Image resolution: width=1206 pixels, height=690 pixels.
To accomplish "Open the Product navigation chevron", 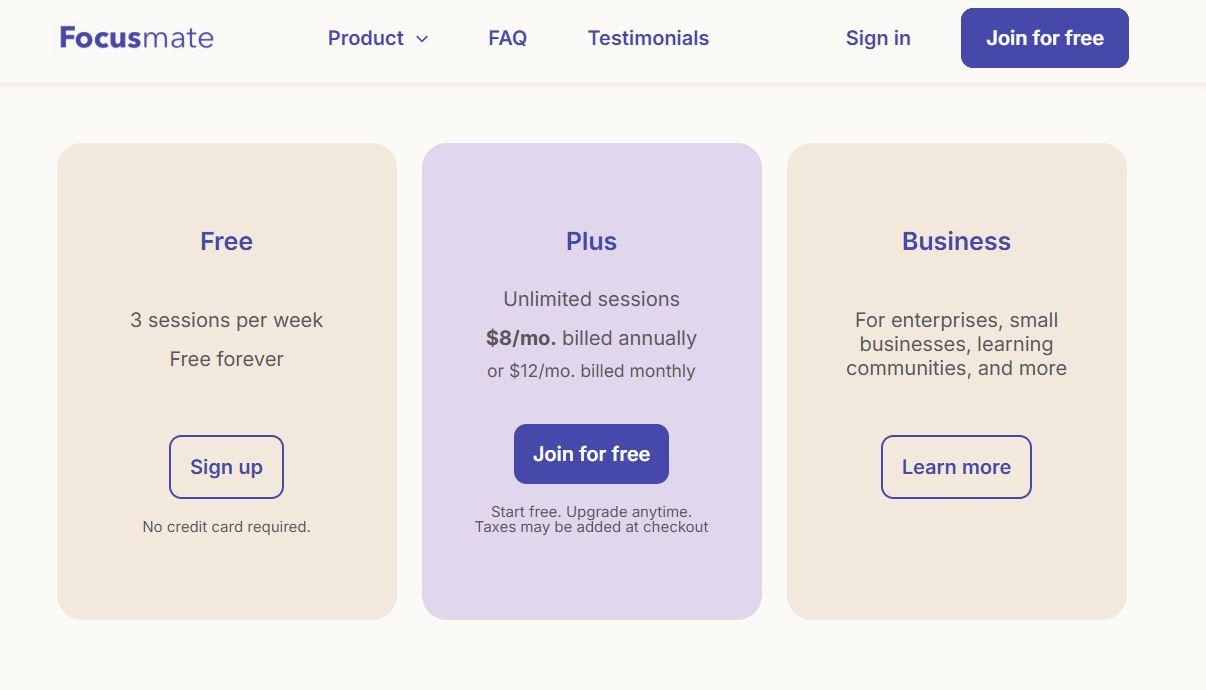I will point(421,39).
